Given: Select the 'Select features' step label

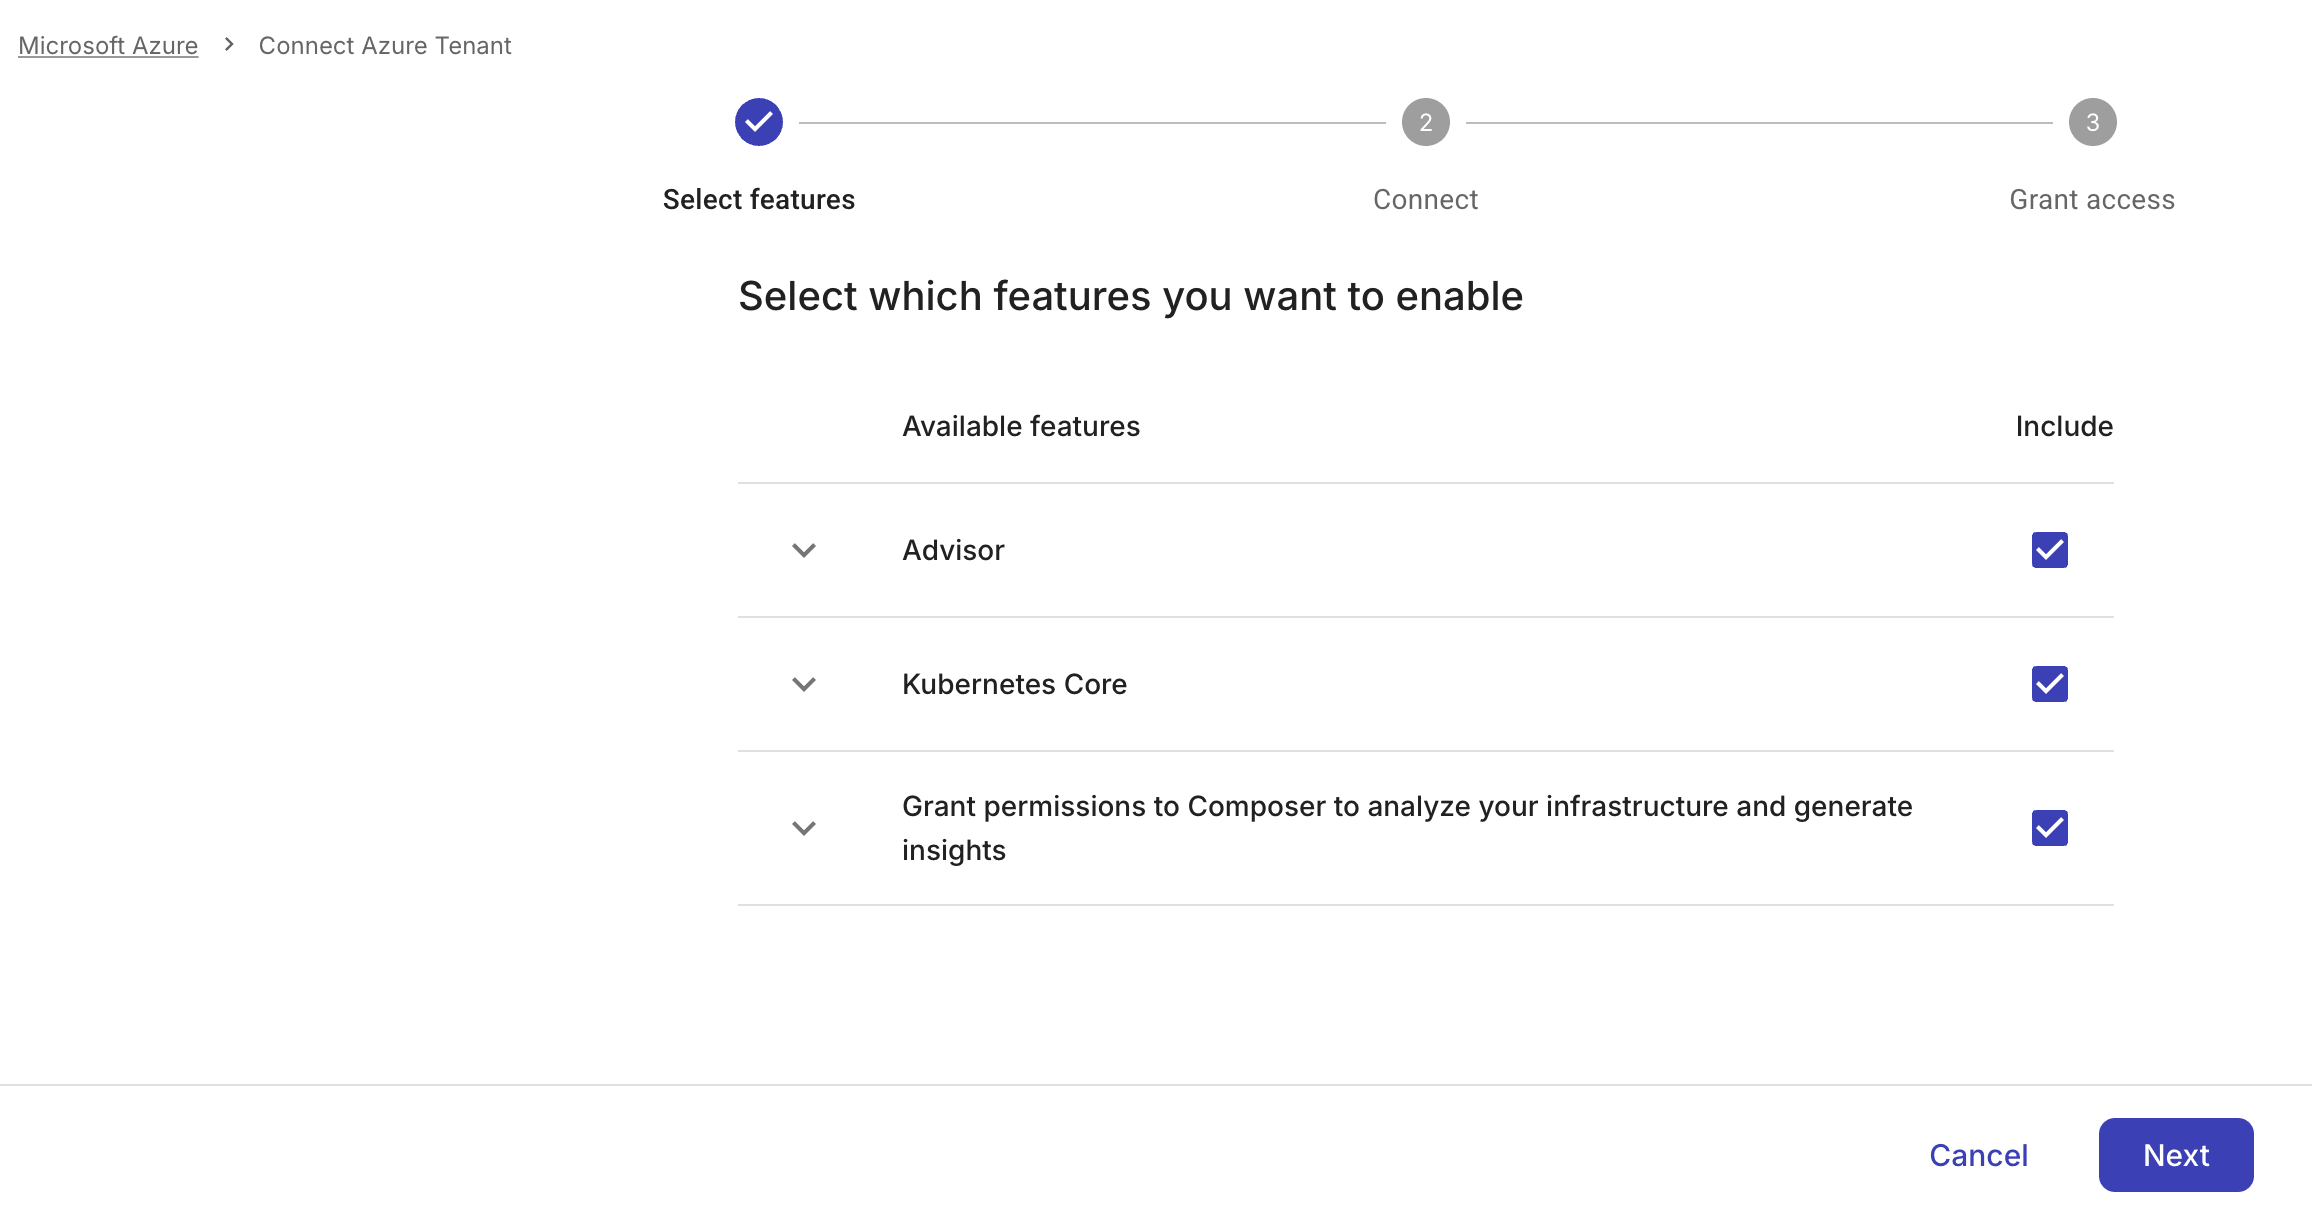Looking at the screenshot, I should coord(758,199).
